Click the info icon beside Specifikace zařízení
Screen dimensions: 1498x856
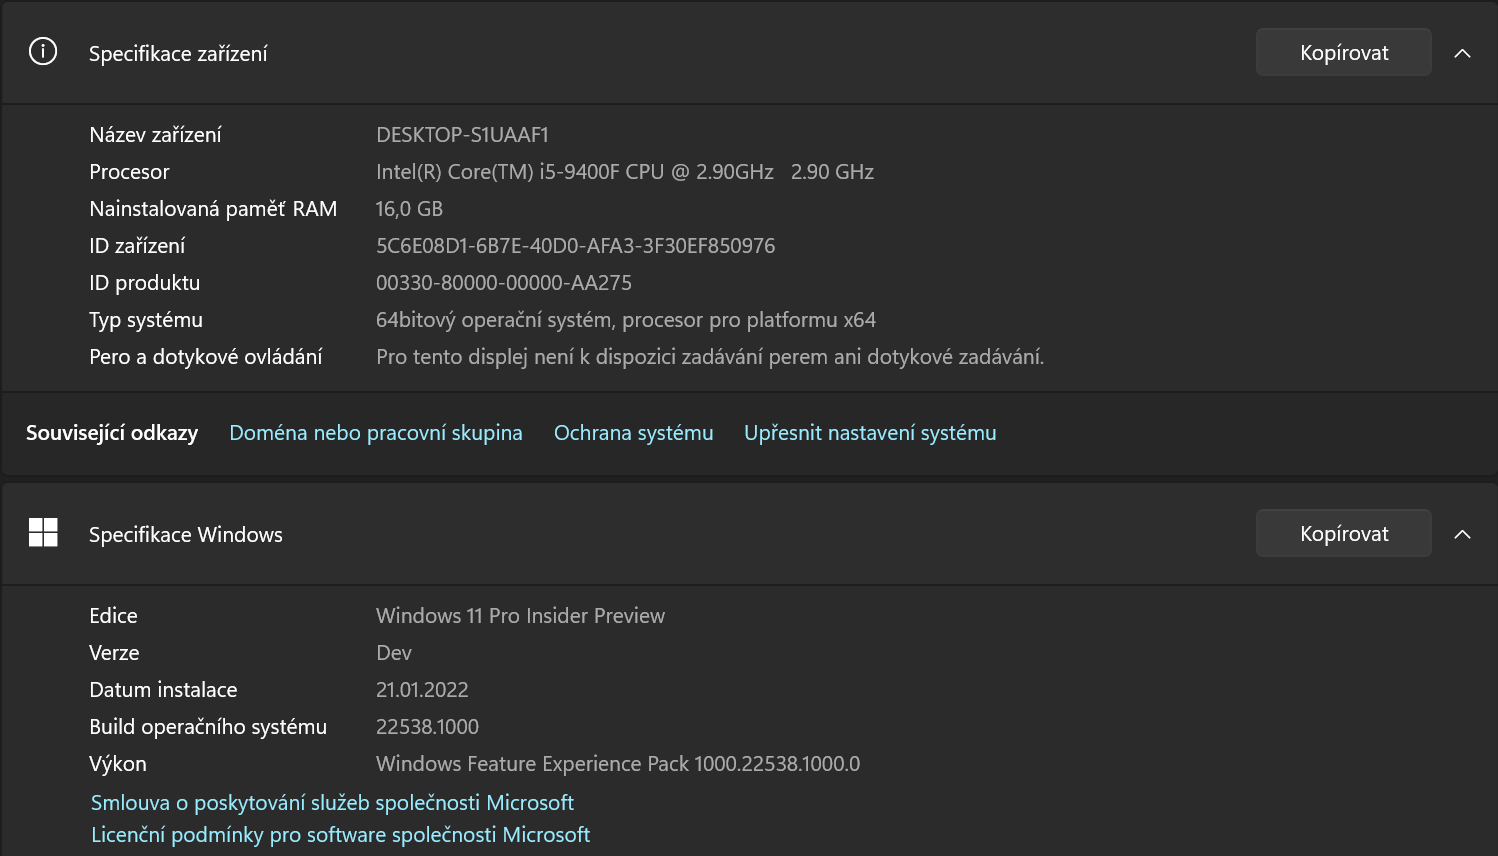(43, 52)
